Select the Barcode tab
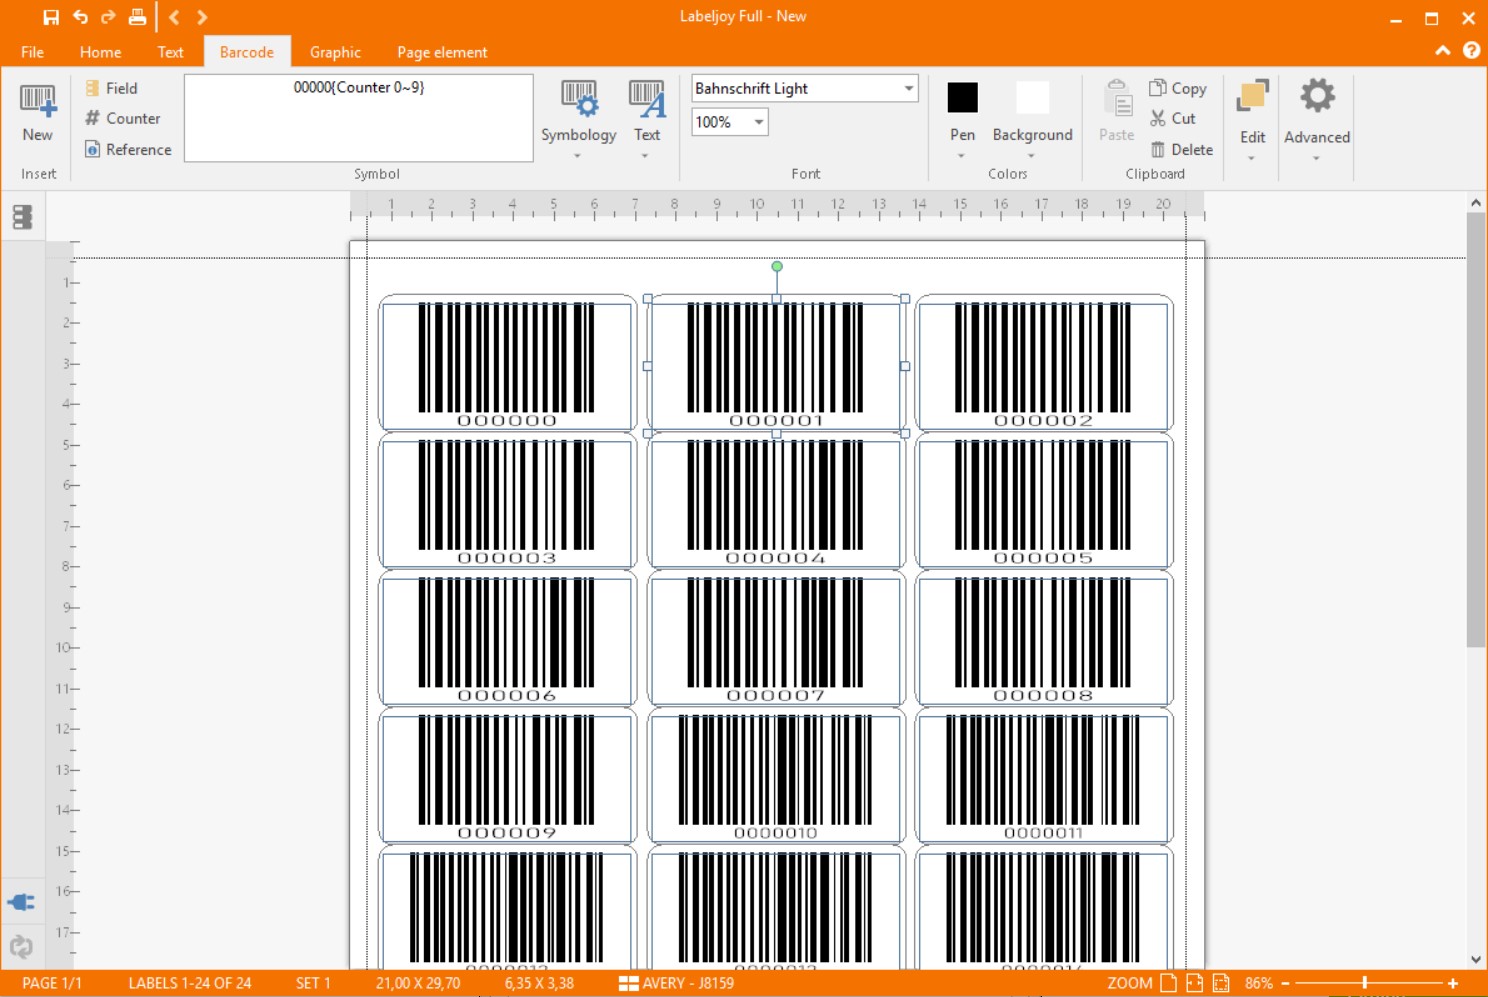This screenshot has height=997, width=1488. tap(247, 52)
